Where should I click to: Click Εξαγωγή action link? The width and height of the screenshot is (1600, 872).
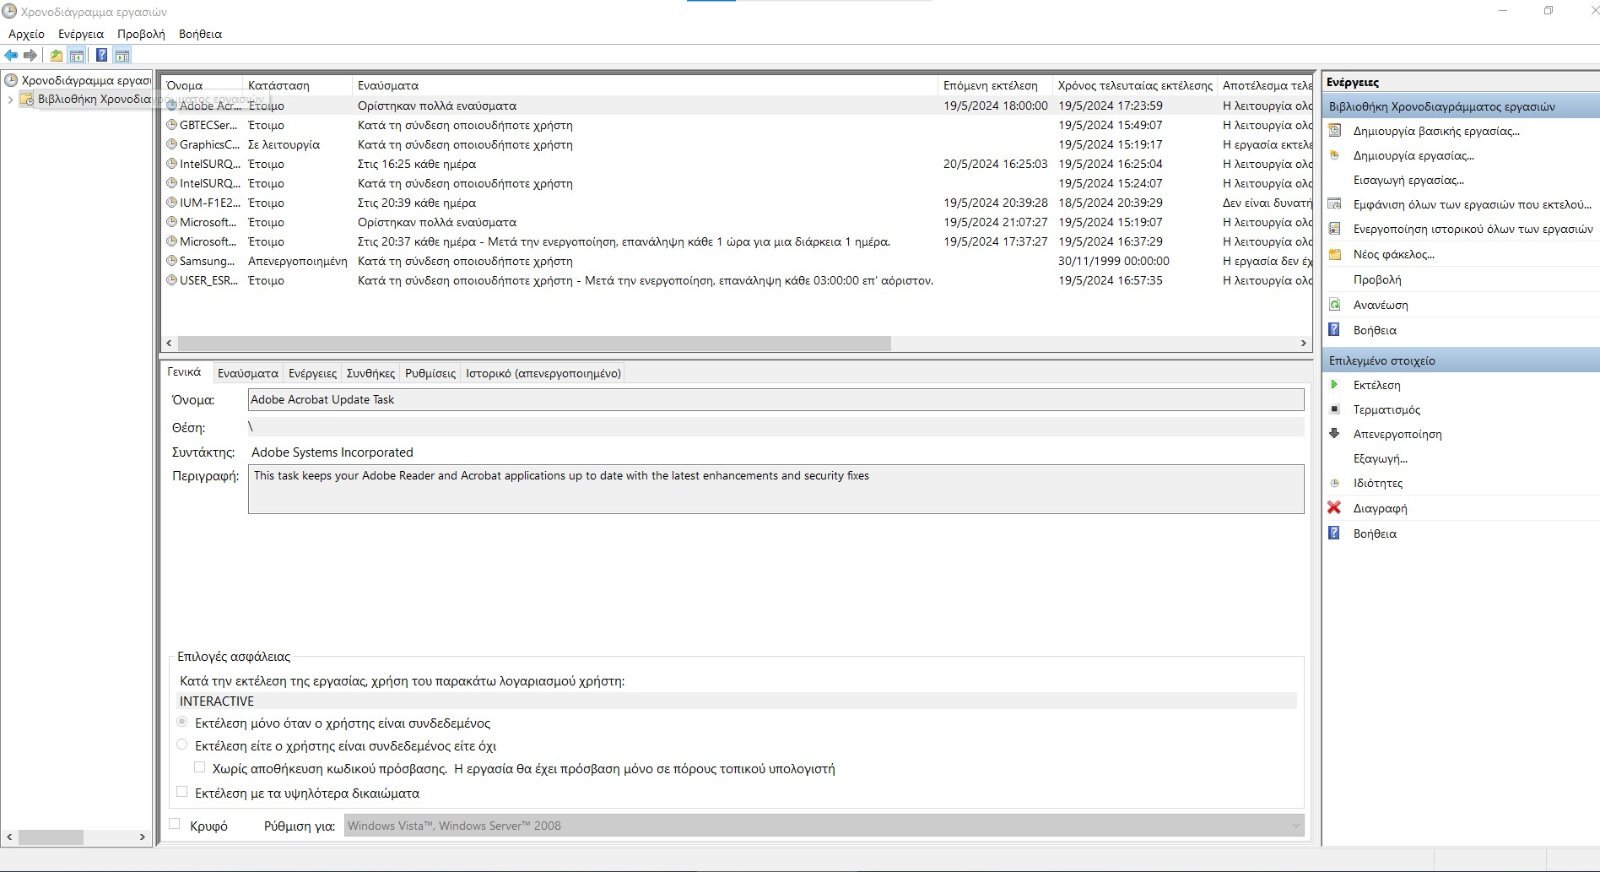(1380, 458)
